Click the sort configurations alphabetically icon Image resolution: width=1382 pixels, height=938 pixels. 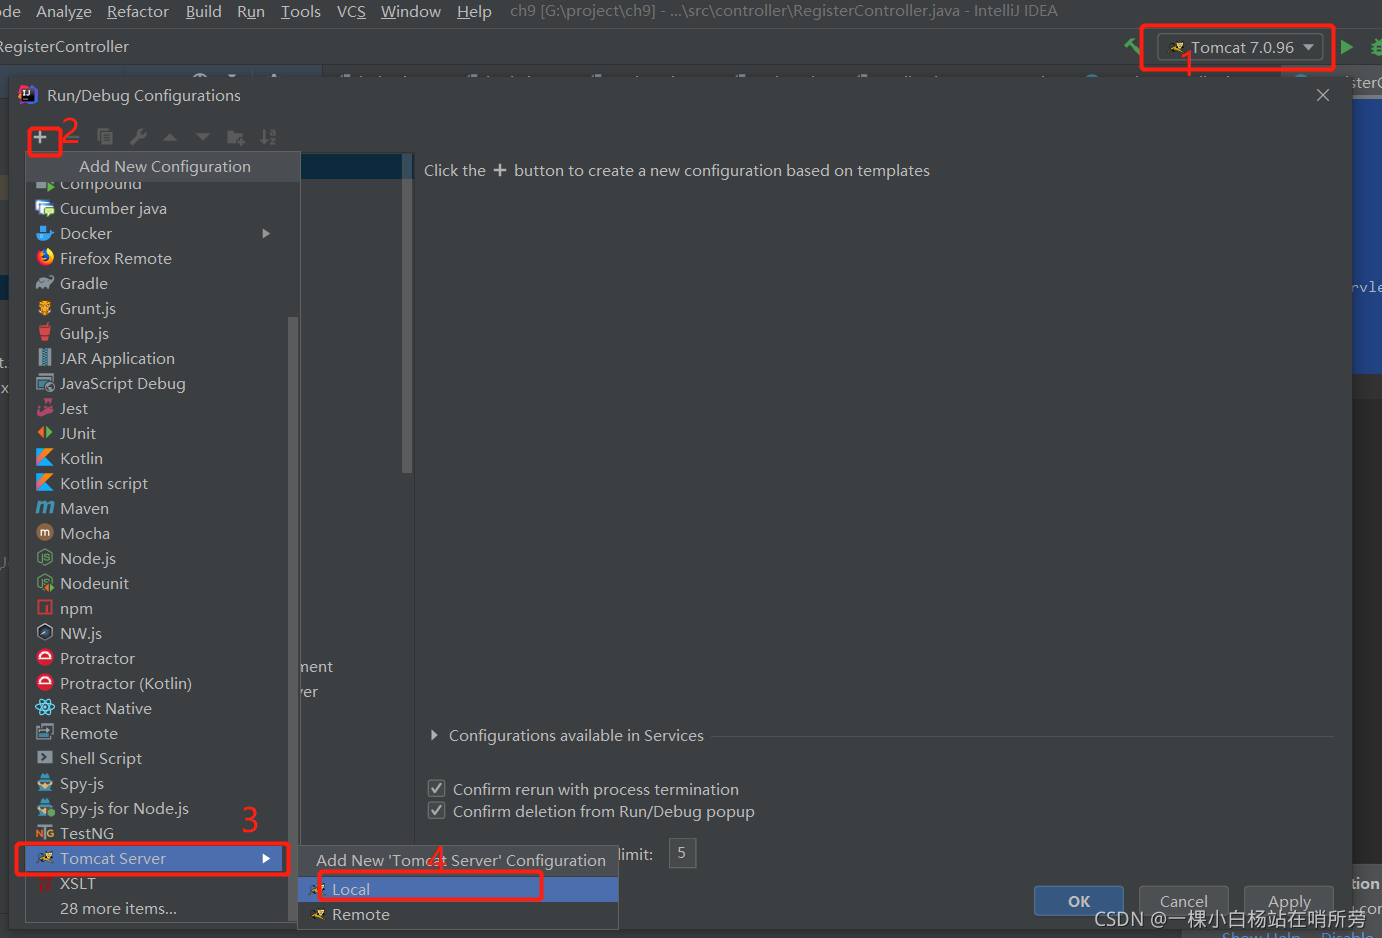pos(268,137)
